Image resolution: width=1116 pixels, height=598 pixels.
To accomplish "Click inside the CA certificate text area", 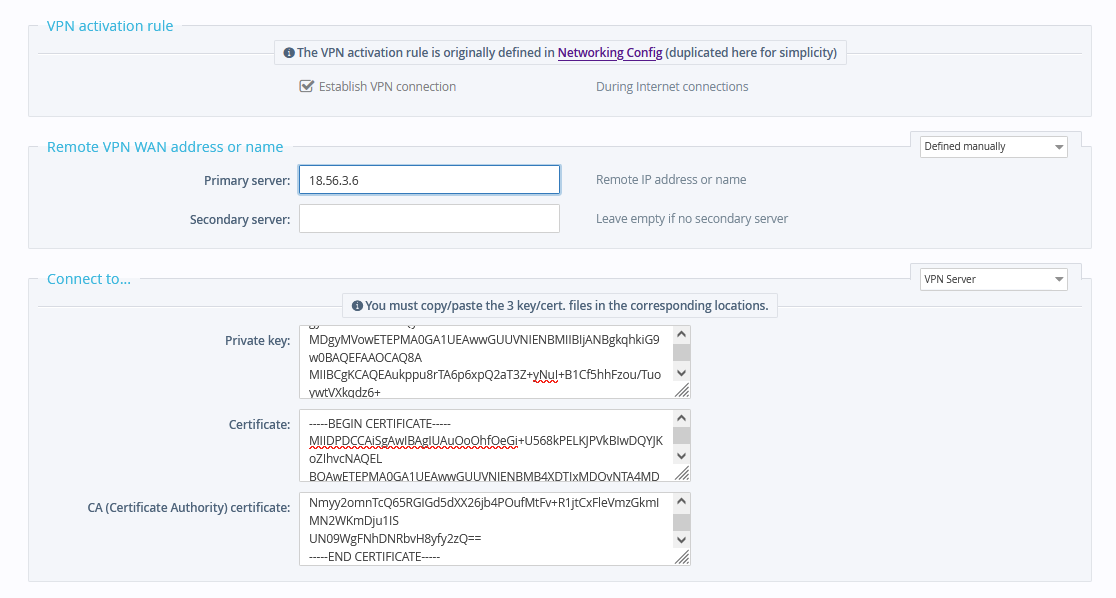I will tap(485, 528).
